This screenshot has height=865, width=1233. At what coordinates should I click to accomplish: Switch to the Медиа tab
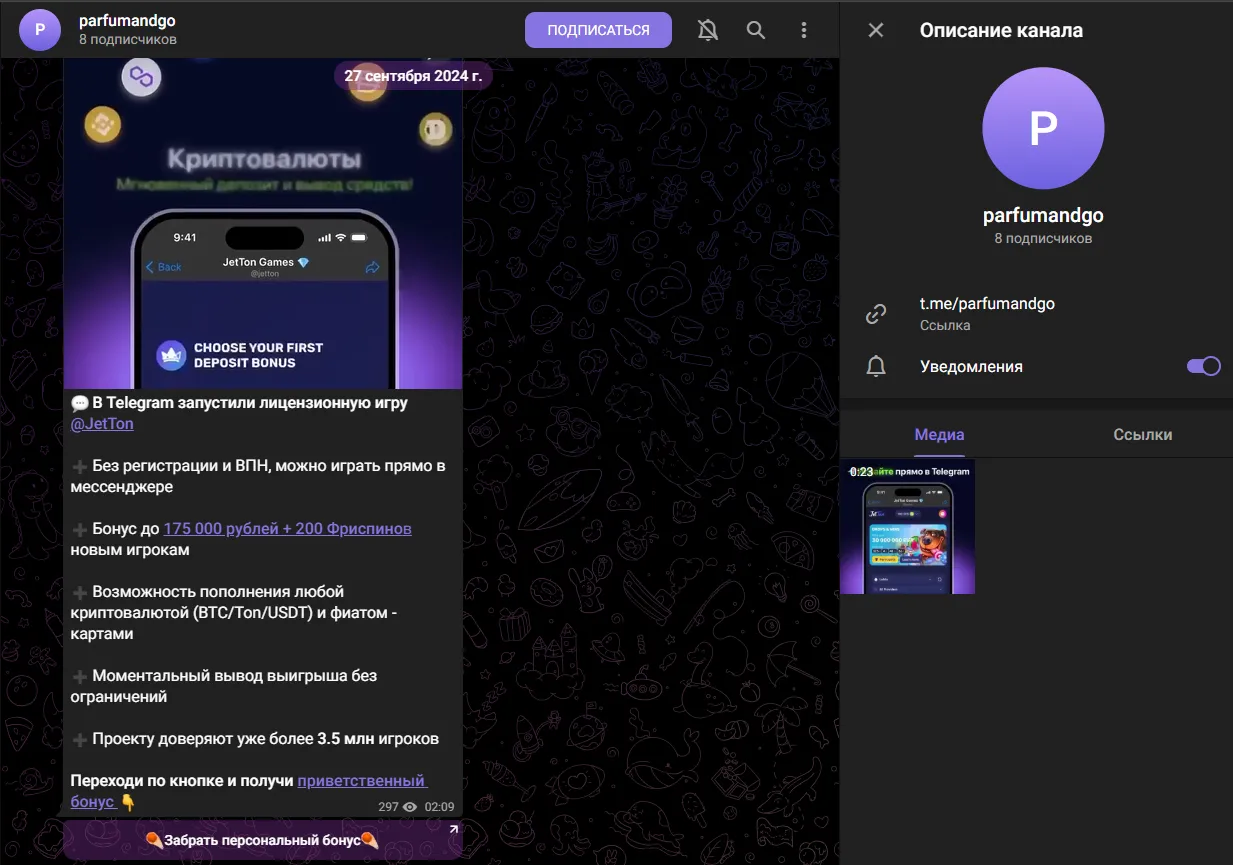point(939,435)
